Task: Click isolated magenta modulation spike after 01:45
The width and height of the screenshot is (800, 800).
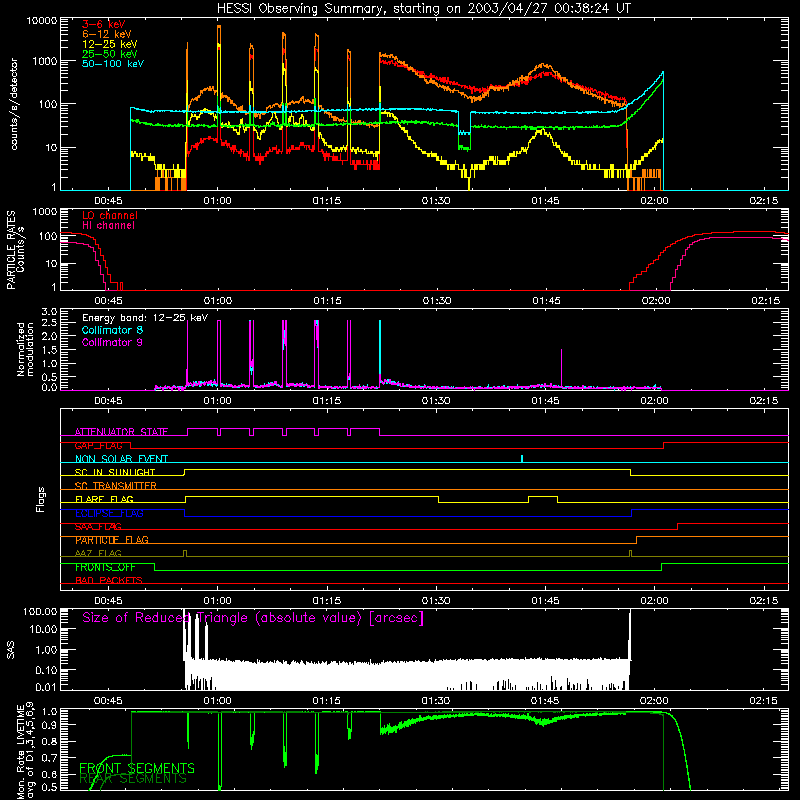Action: [562, 368]
